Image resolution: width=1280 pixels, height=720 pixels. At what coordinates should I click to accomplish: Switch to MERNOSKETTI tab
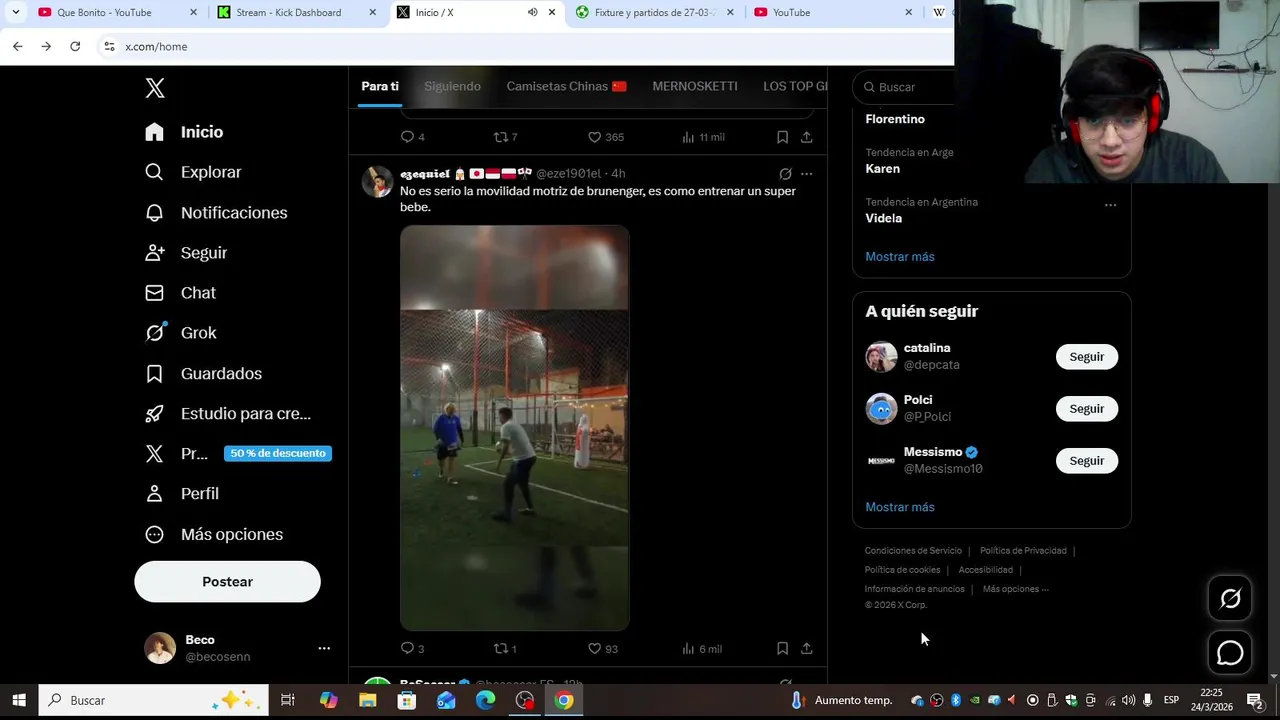coord(695,86)
